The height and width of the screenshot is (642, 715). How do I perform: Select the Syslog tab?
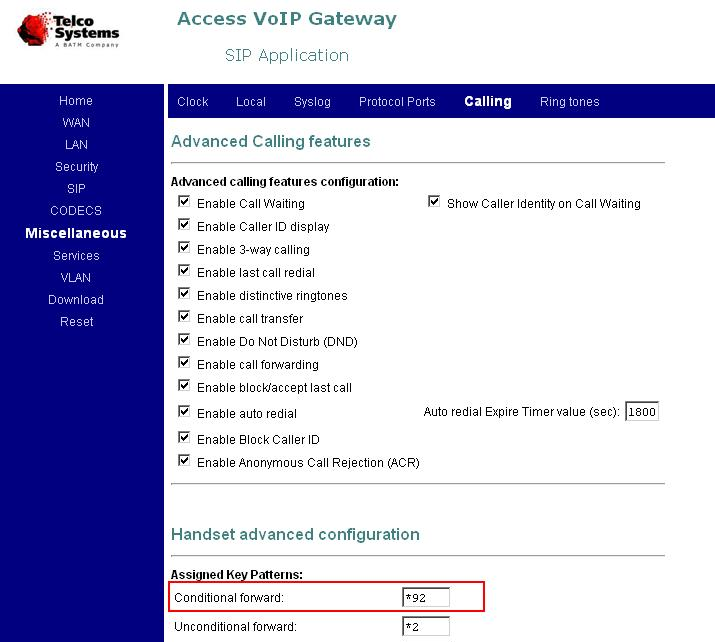312,102
